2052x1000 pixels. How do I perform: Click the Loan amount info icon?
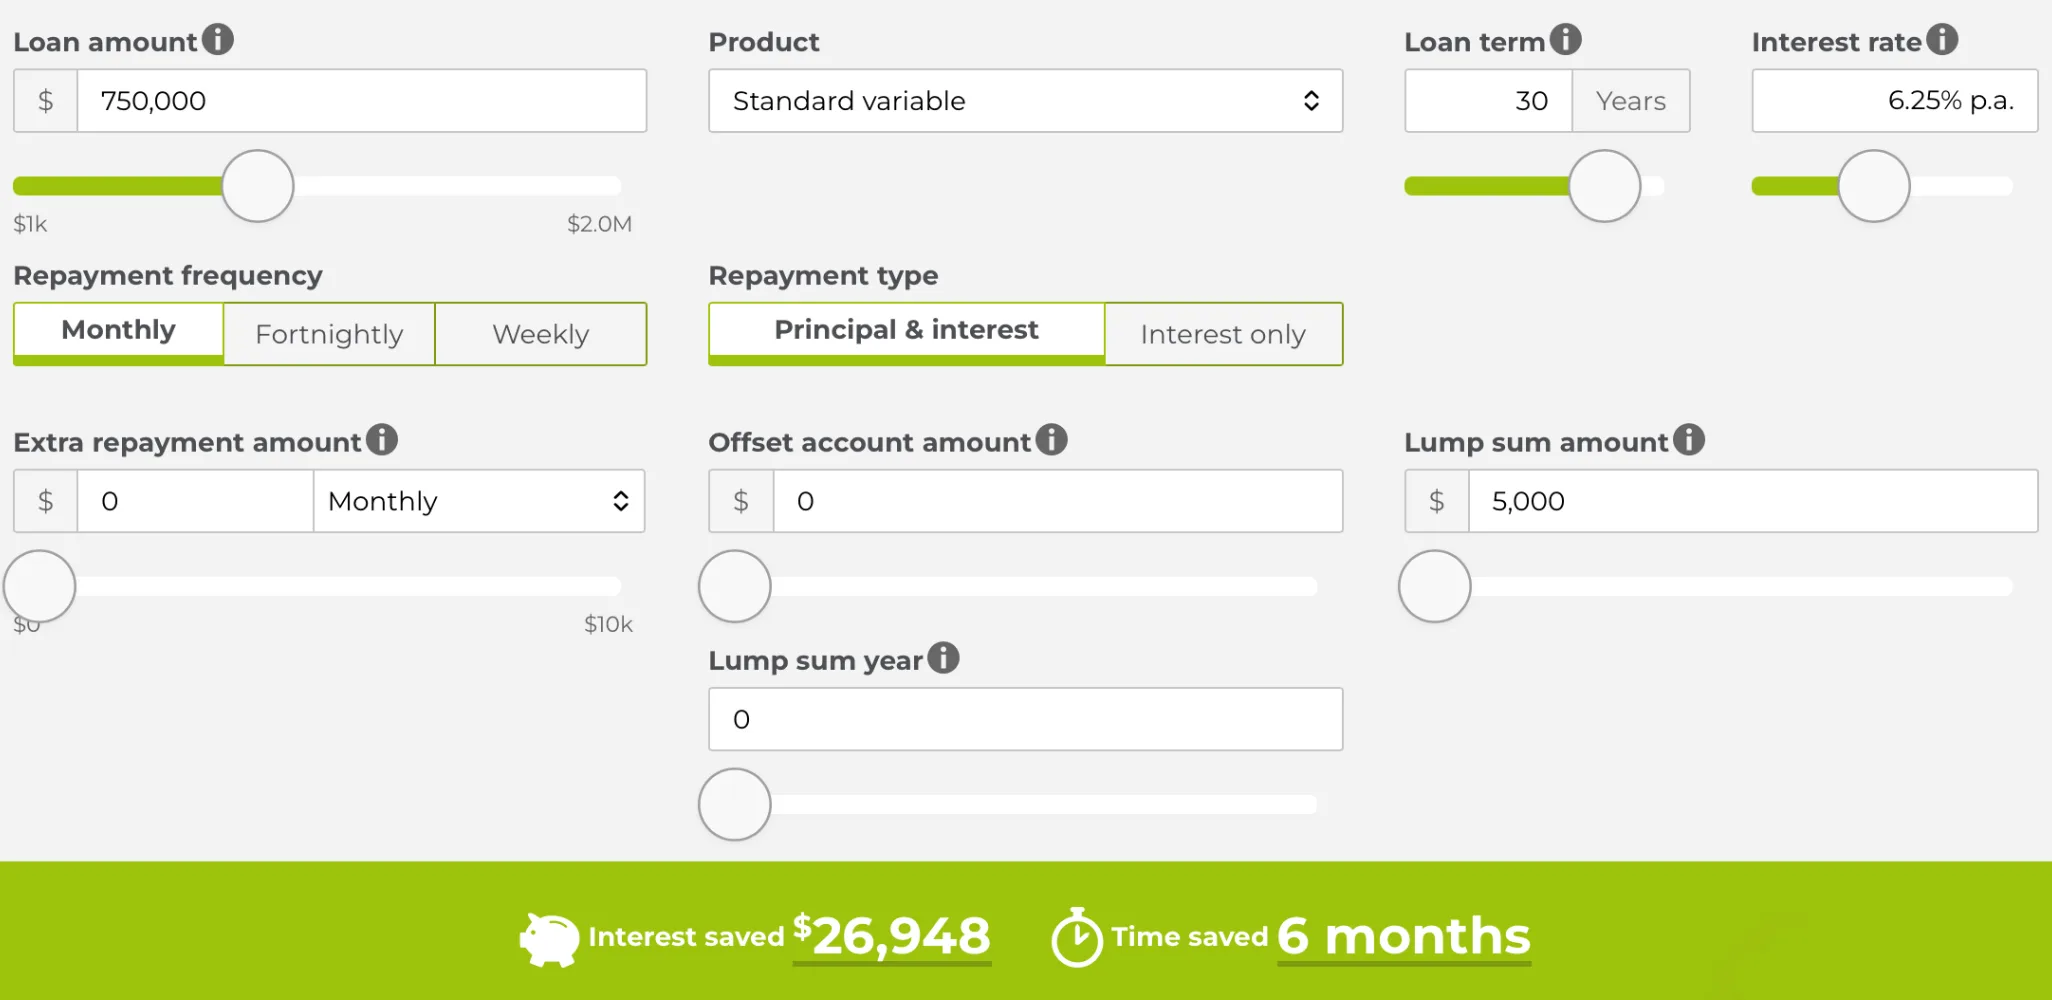click(x=217, y=40)
